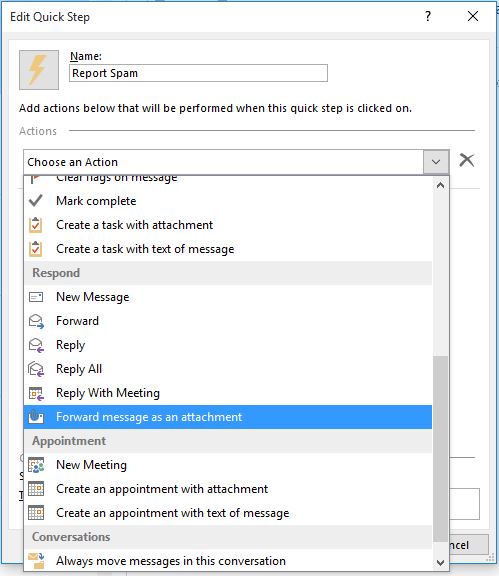Click the lightning bolt Quick Step icon

pyautogui.click(x=39, y=70)
